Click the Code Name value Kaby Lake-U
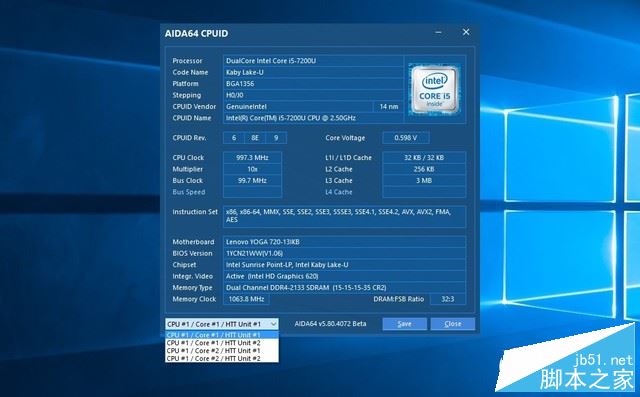Screen dimensions: 640x397 [x=313, y=72]
